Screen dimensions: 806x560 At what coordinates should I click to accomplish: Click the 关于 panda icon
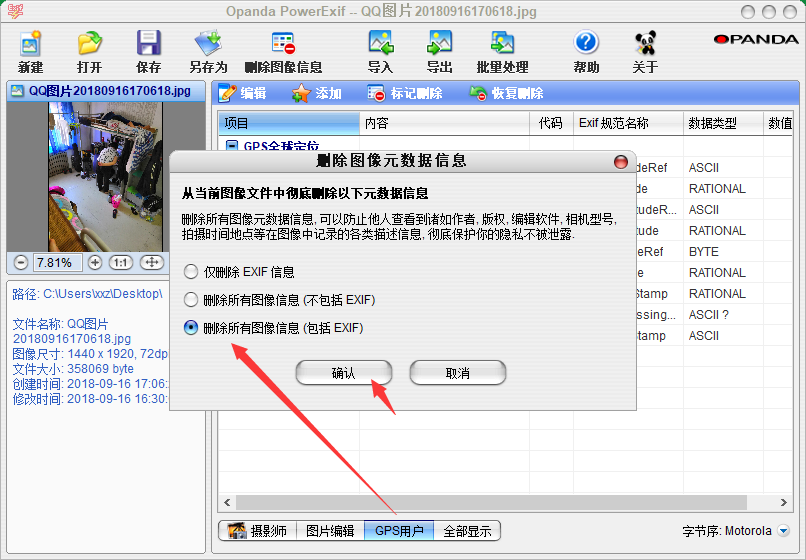click(645, 43)
